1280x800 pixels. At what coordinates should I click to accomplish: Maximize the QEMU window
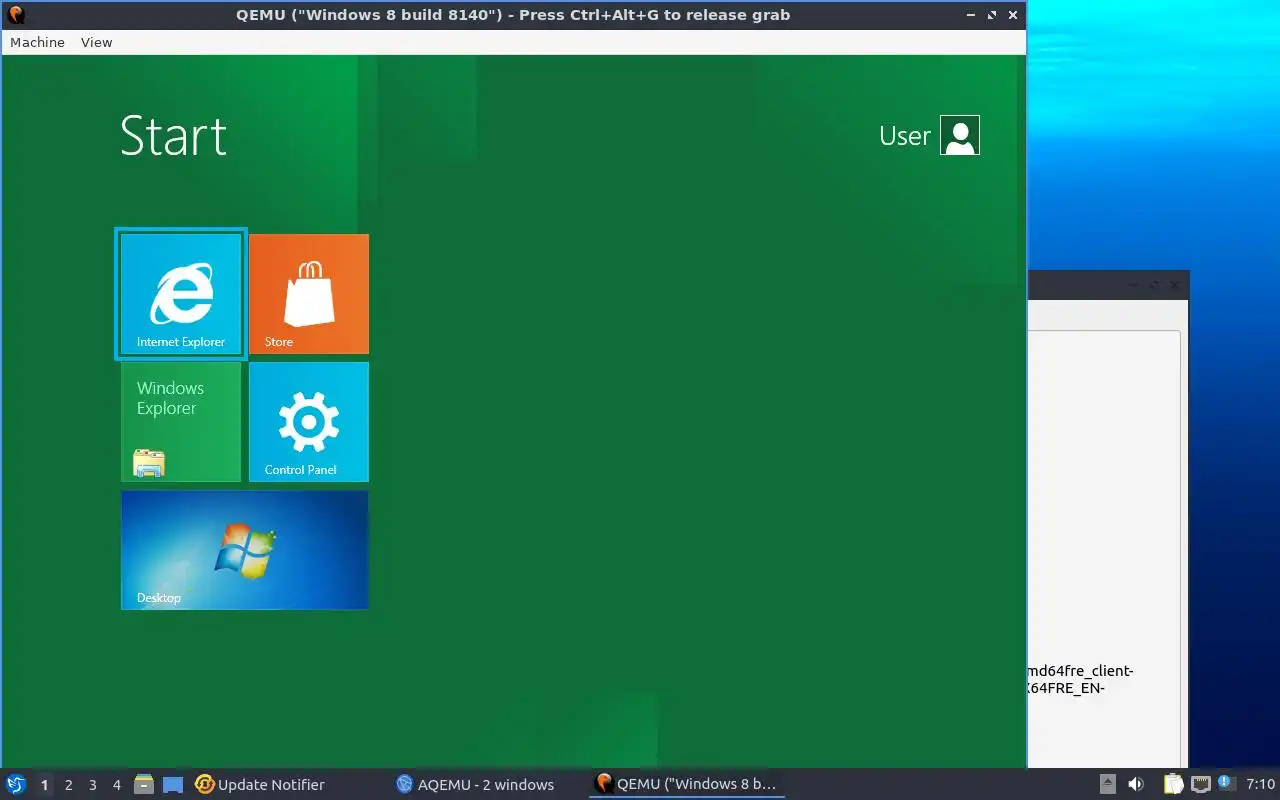click(992, 15)
